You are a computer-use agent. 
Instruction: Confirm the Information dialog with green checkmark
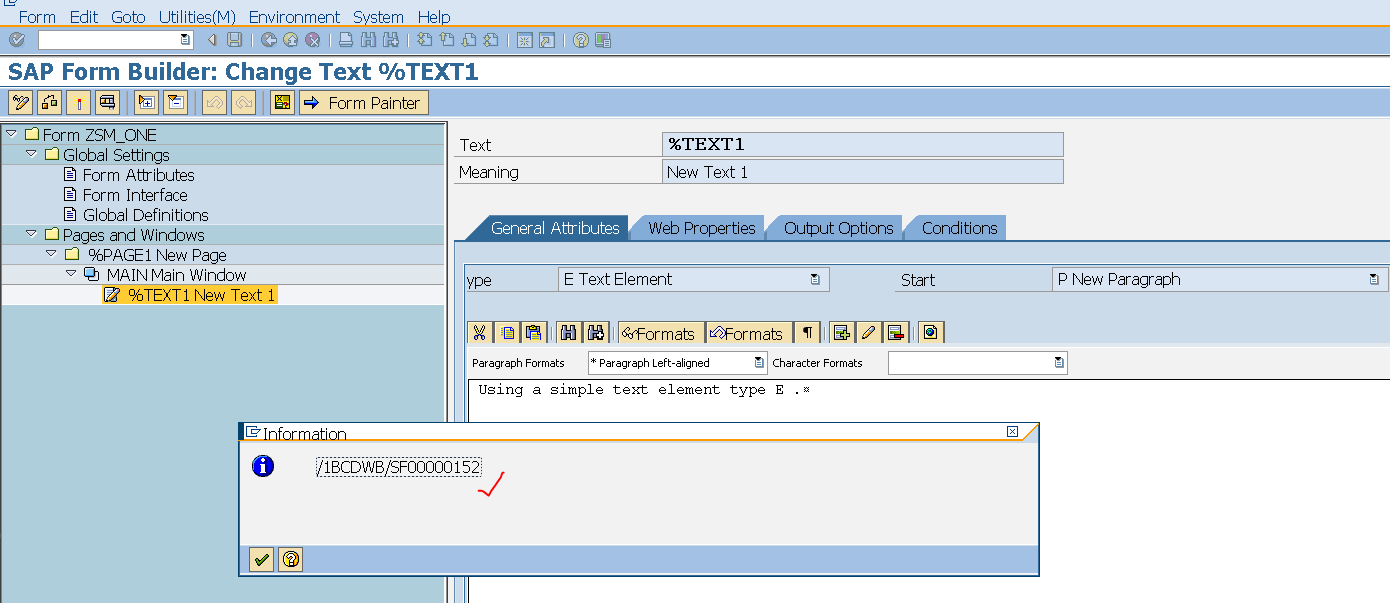pyautogui.click(x=260, y=559)
